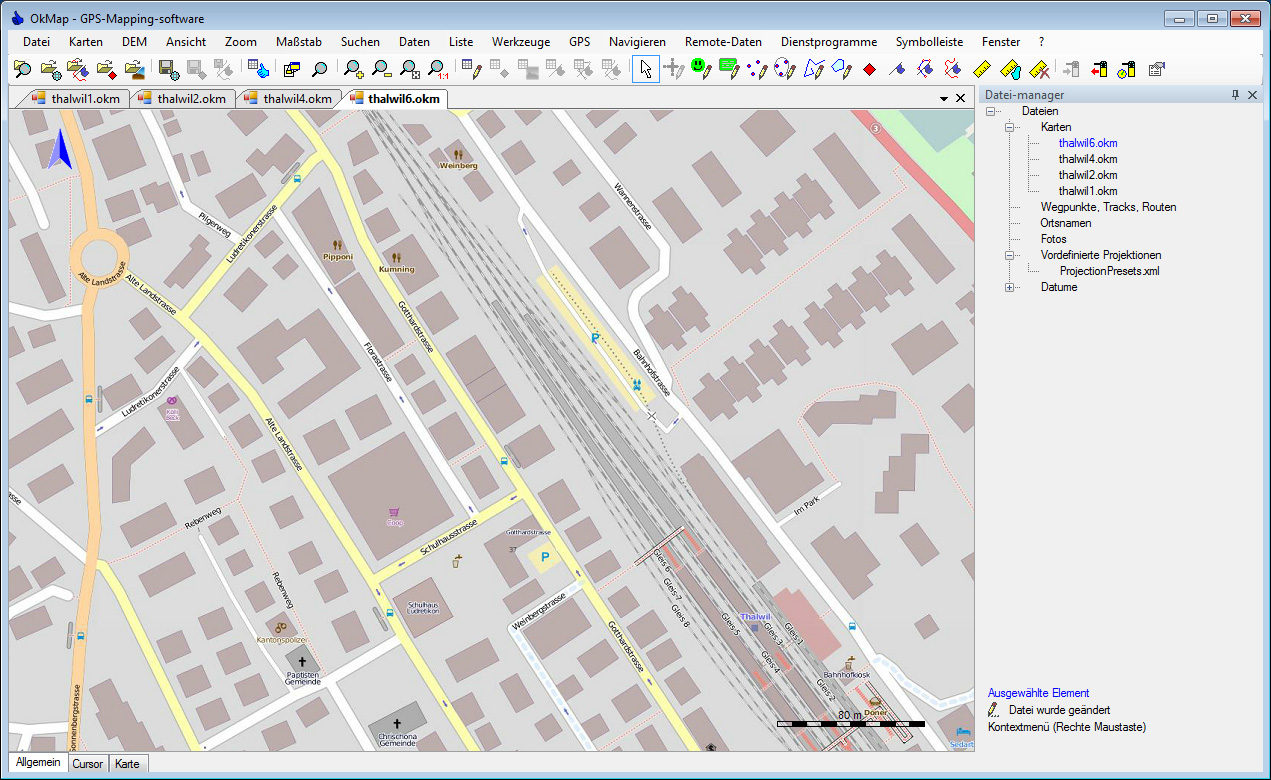Screen dimensions: 1271x780
Task: Select the arrow pointer selection tool
Action: coord(646,69)
